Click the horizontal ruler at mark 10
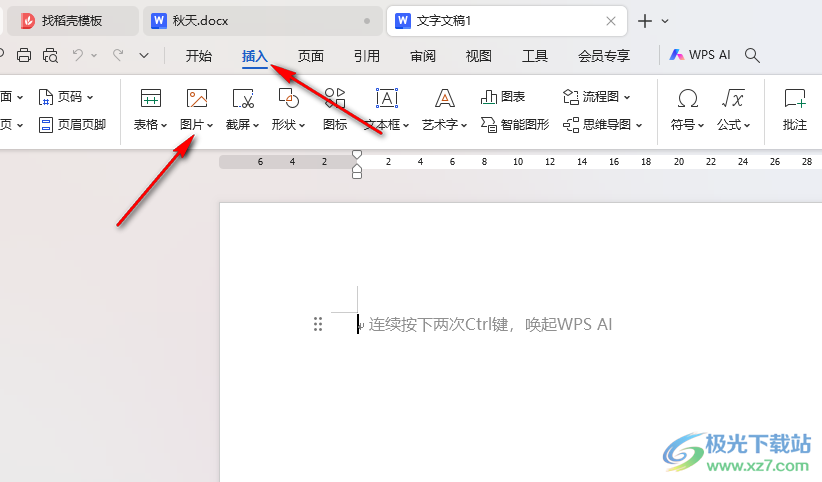Viewport: 822px width, 482px height. pyautogui.click(x=518, y=162)
